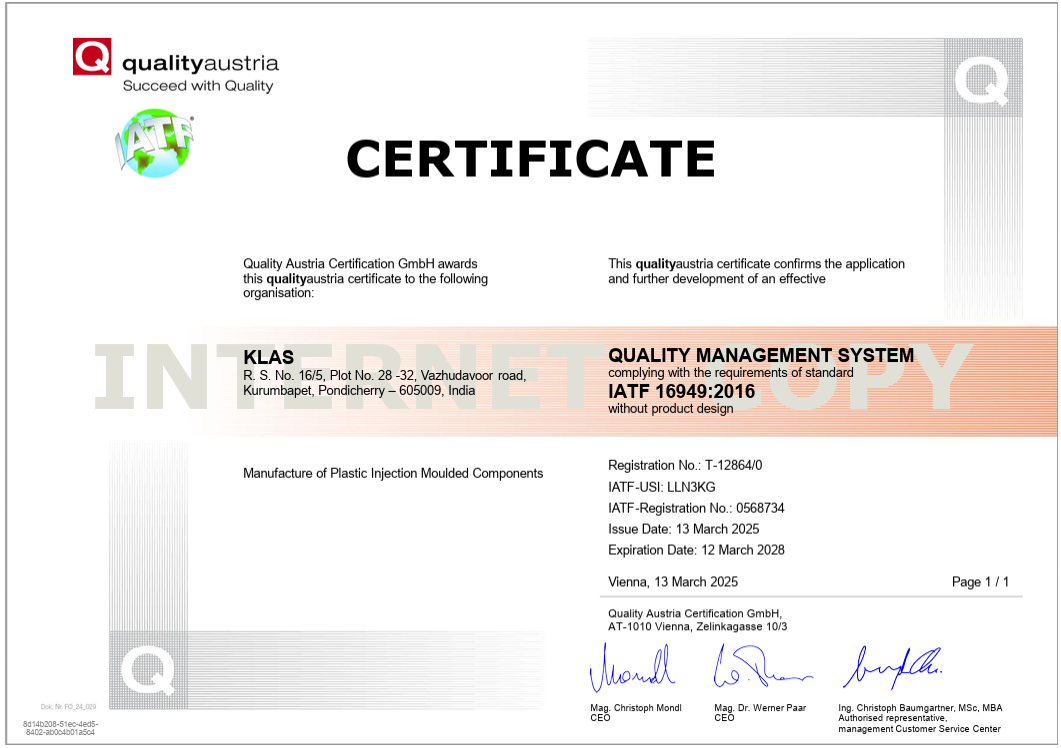This screenshot has width=1061, height=748.
Task: Select the KLAS organisation name
Action: [x=263, y=357]
